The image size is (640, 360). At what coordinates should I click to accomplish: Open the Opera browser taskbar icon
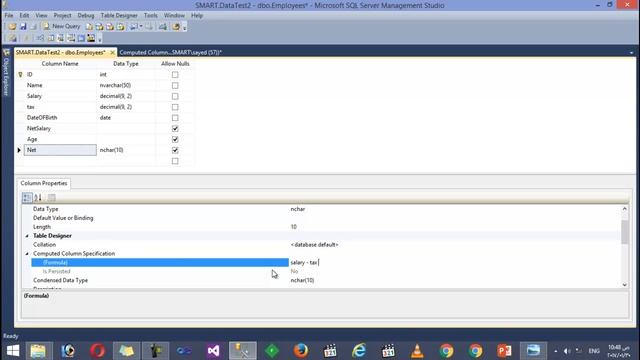(x=97, y=351)
